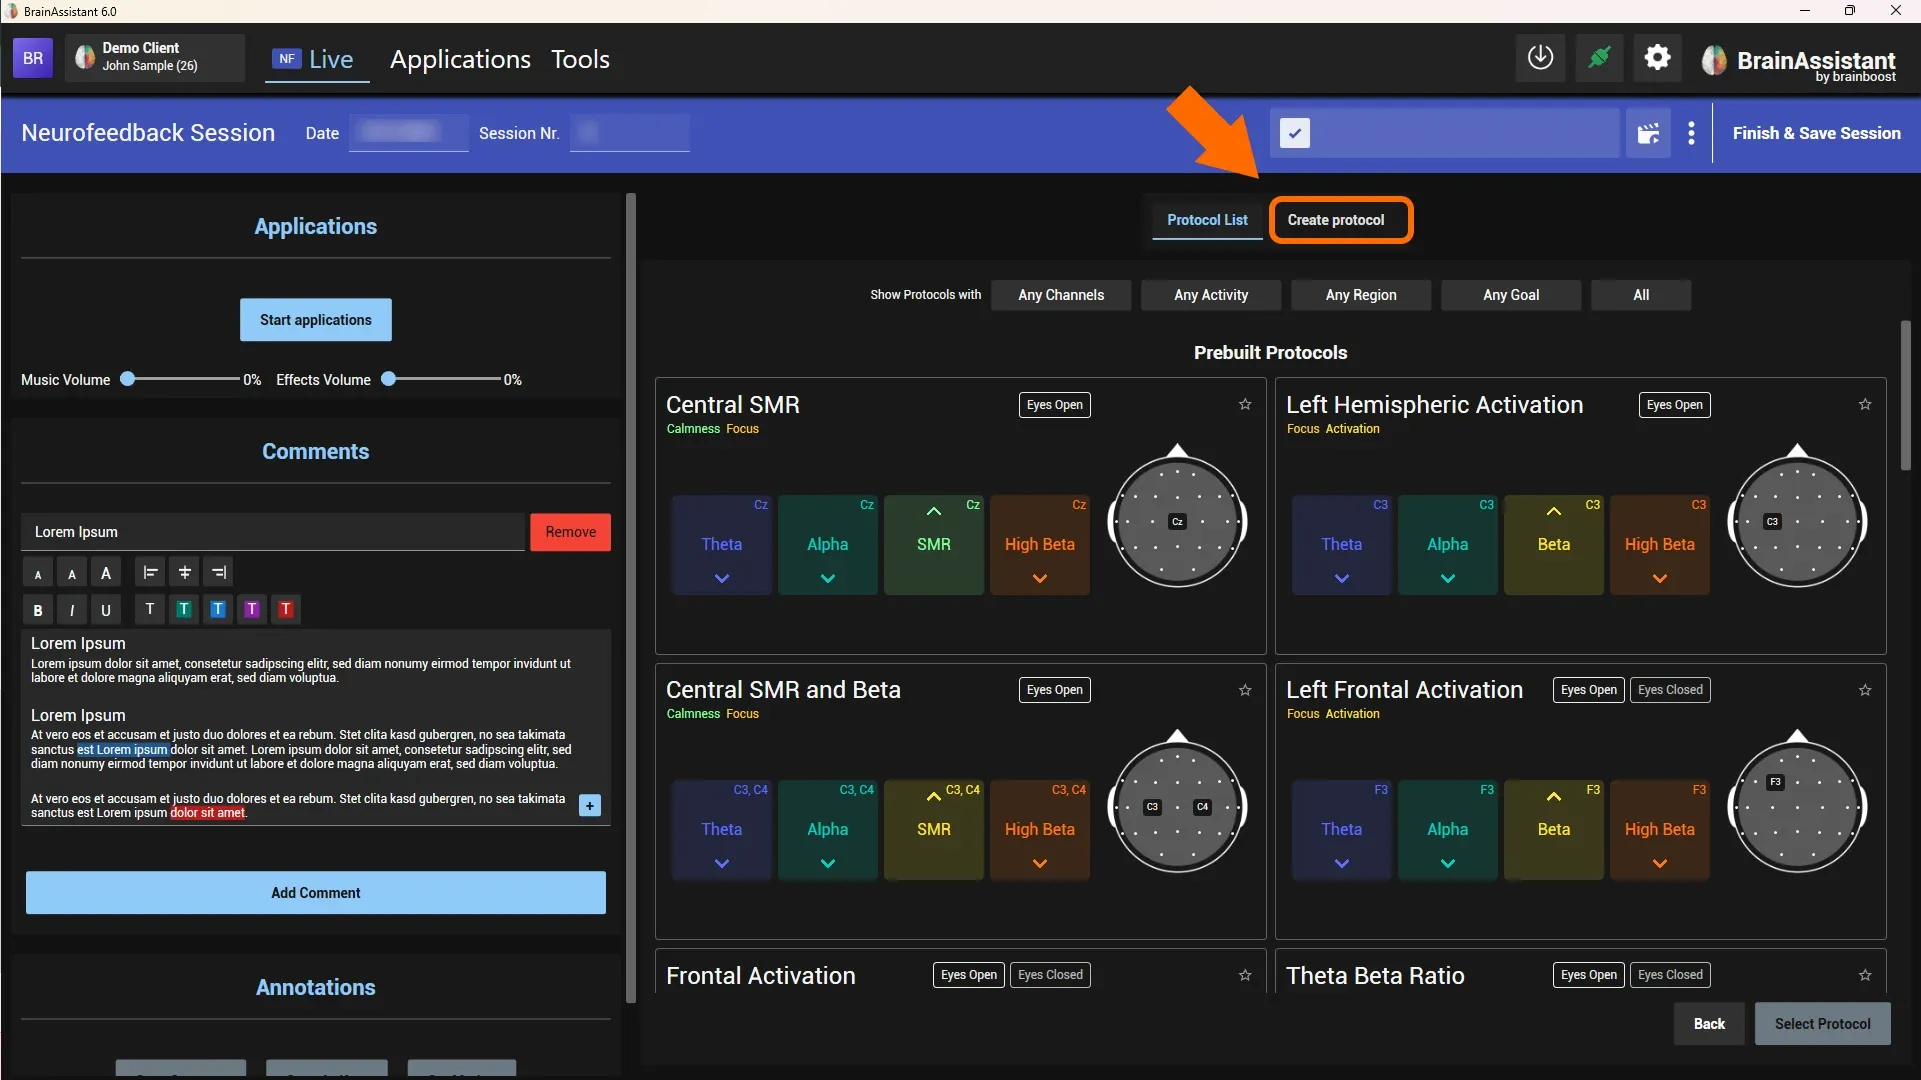Viewport: 1921px width, 1080px height.
Task: Select the largest font size A button
Action: pos(106,573)
